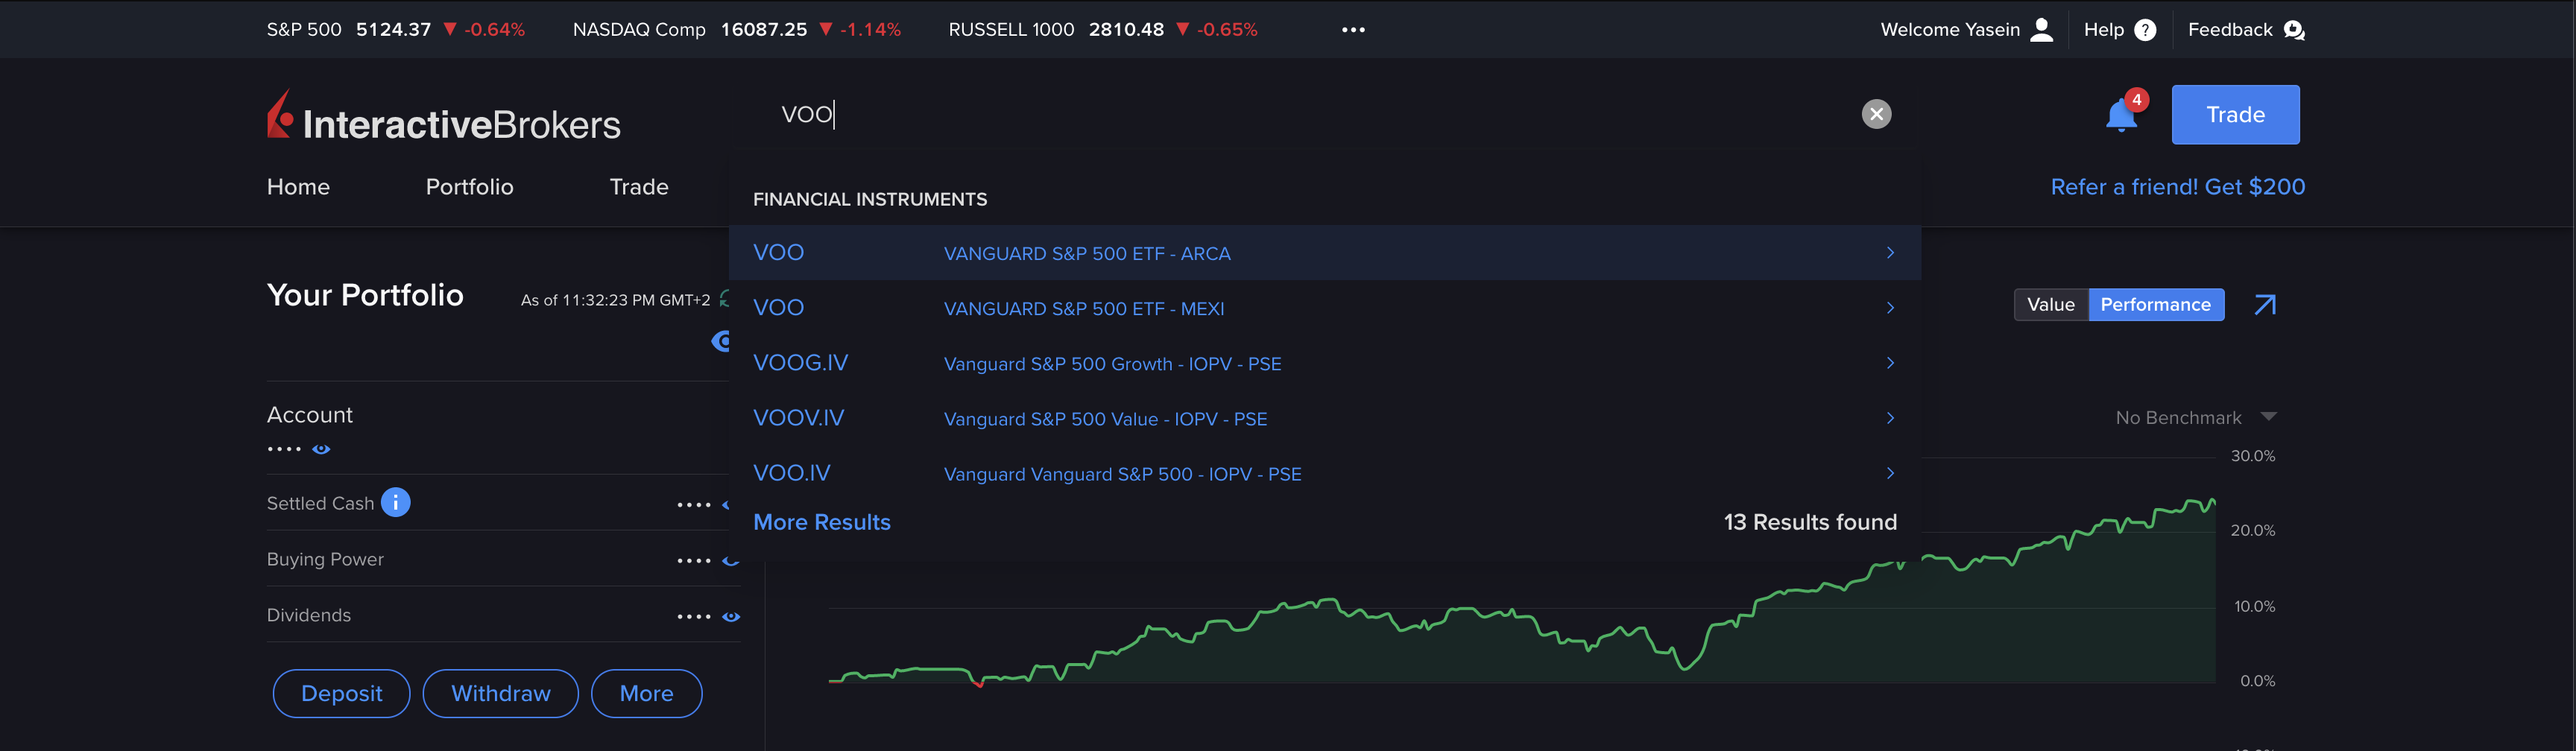Click the RUSSELL 1000 ticker
The height and width of the screenshot is (751, 2576).
(1103, 30)
